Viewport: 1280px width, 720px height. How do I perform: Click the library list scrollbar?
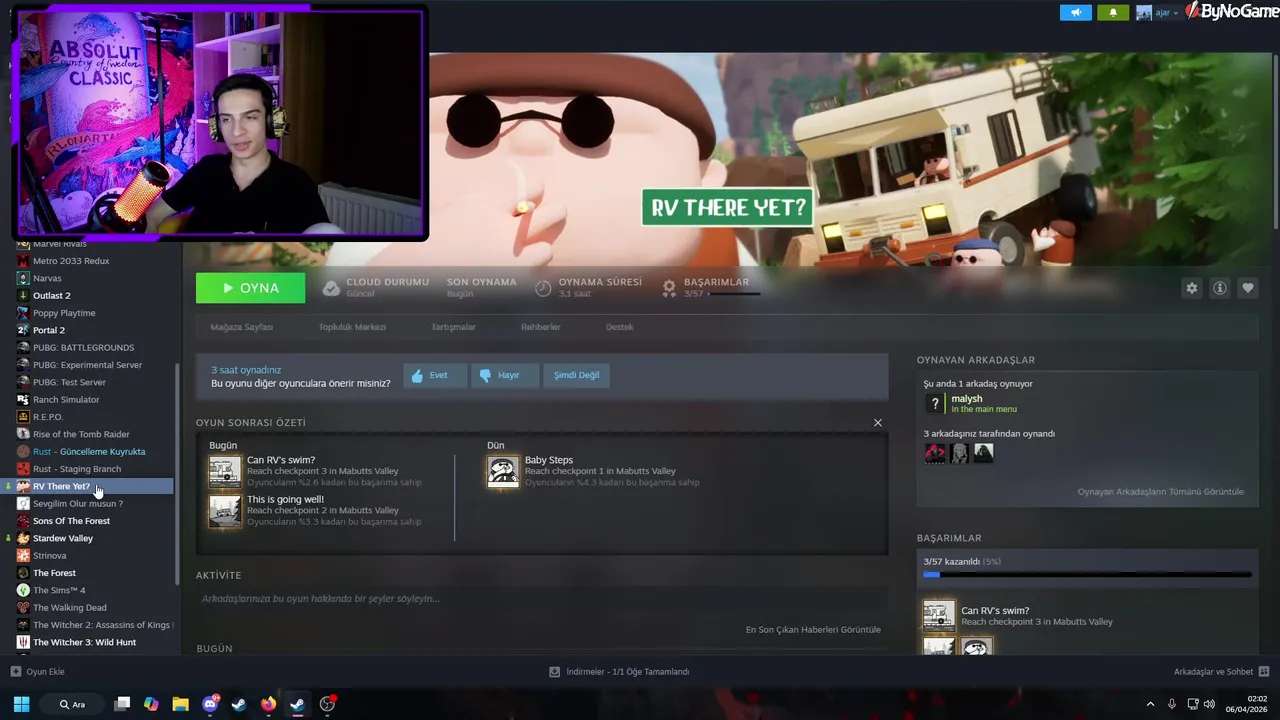178,475
